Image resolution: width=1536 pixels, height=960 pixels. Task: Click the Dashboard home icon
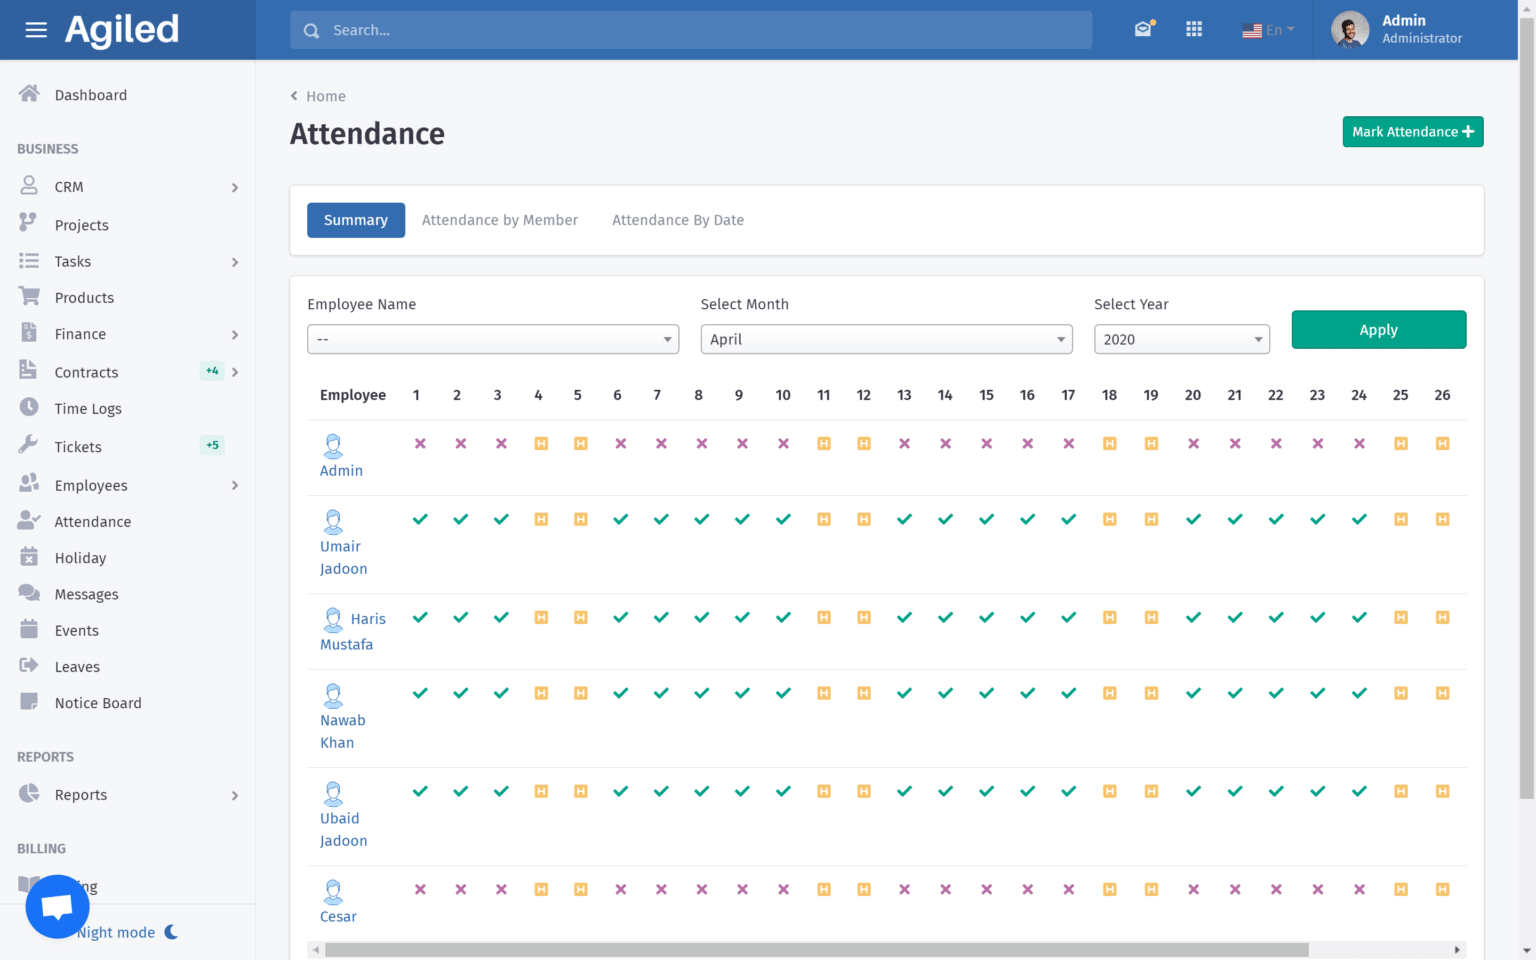pyautogui.click(x=29, y=94)
